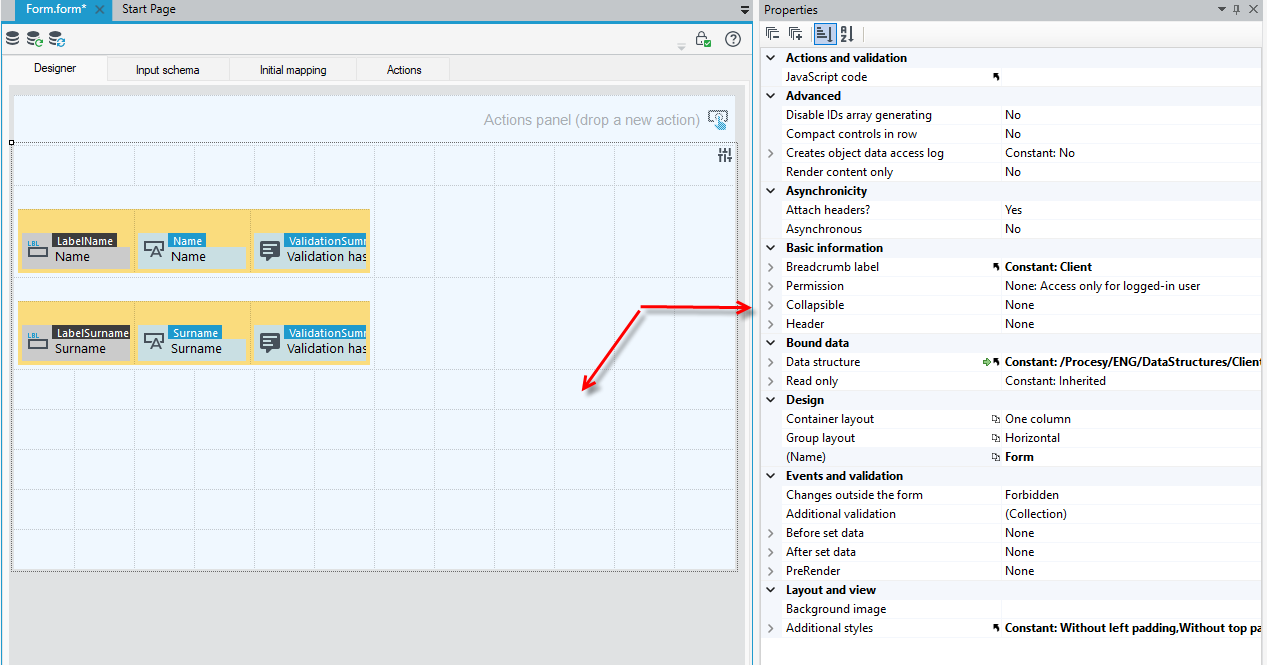Select the Name text box control

click(192, 250)
